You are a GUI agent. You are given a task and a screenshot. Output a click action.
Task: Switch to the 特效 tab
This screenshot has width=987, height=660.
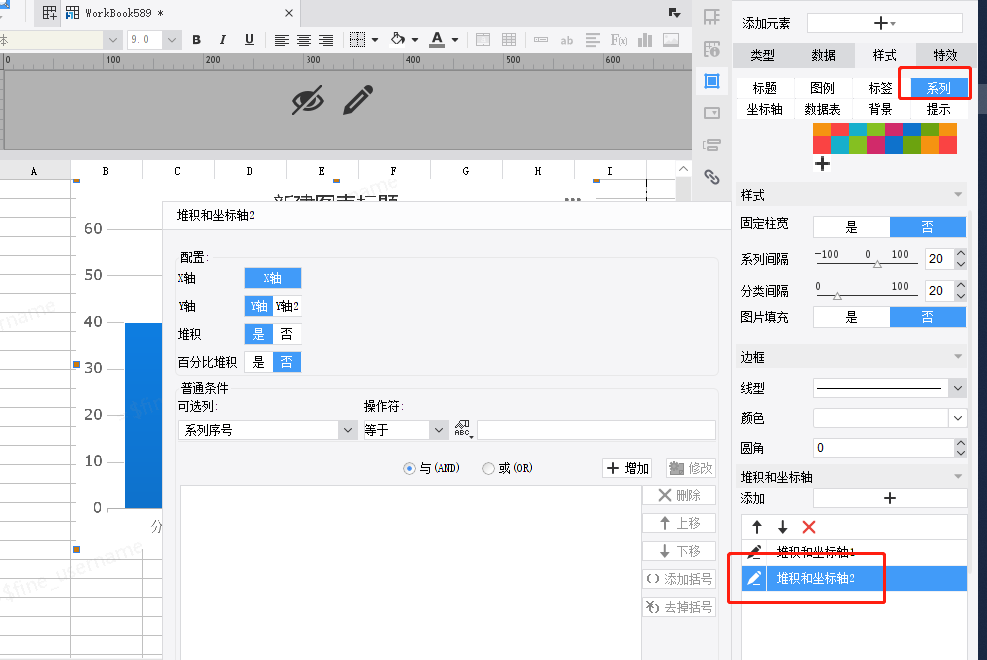pyautogui.click(x=945, y=55)
